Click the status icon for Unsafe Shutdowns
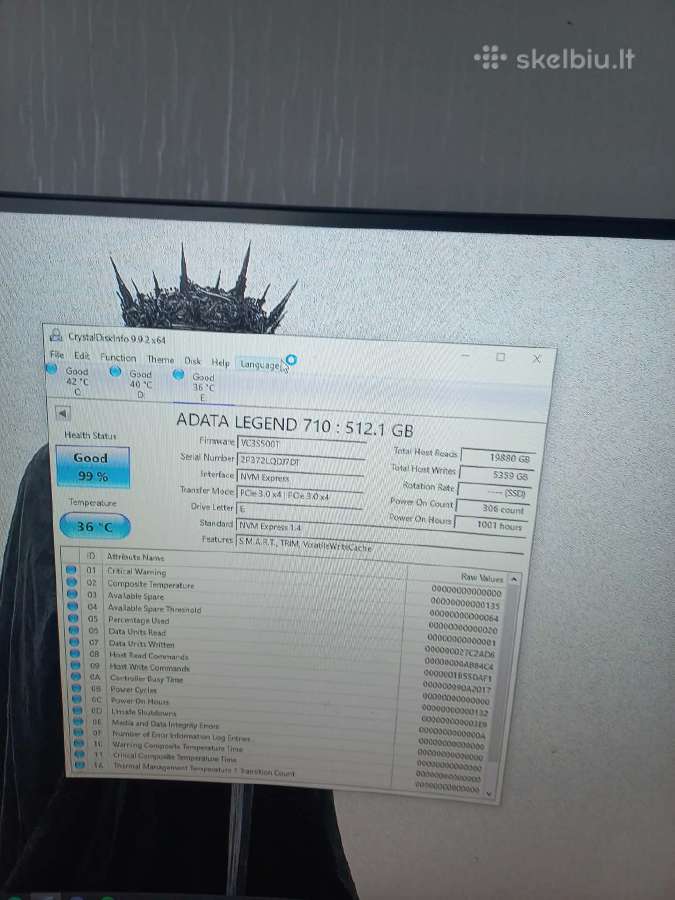 pos(77,709)
